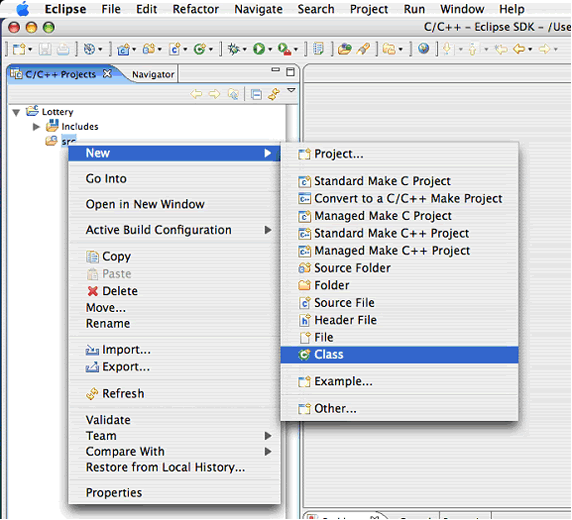Screen dimensions: 572x520
Task: Click the Last Edit Location icon
Action: tap(501, 49)
